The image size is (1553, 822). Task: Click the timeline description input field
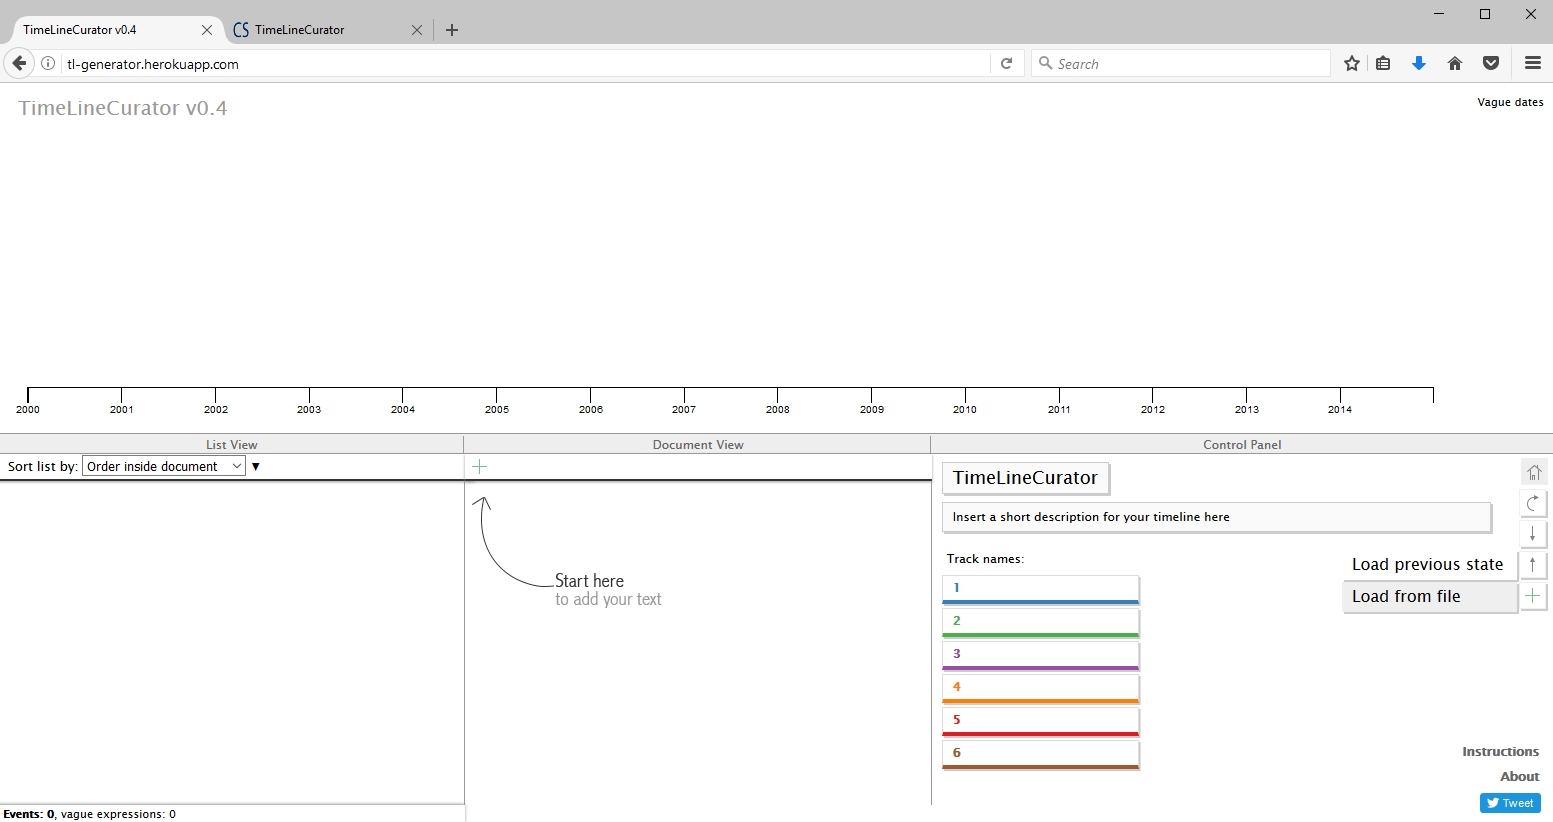point(1216,517)
